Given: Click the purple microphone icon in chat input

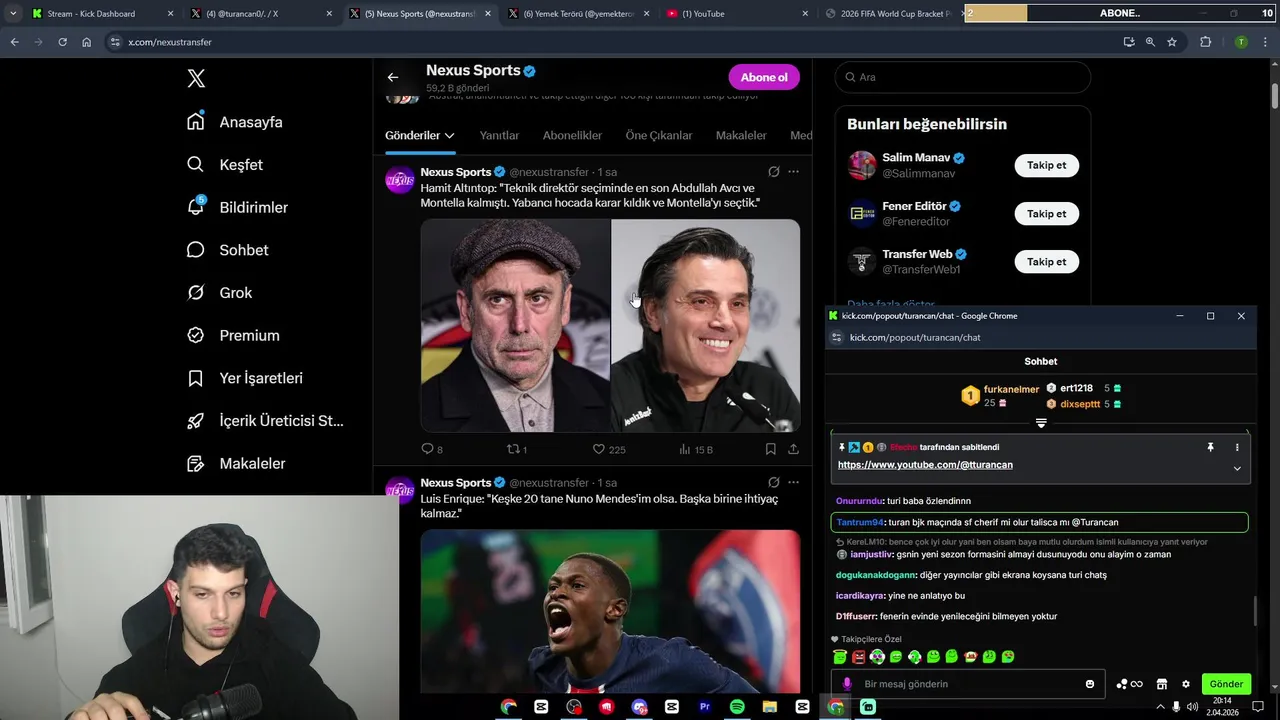Looking at the screenshot, I should 846,684.
